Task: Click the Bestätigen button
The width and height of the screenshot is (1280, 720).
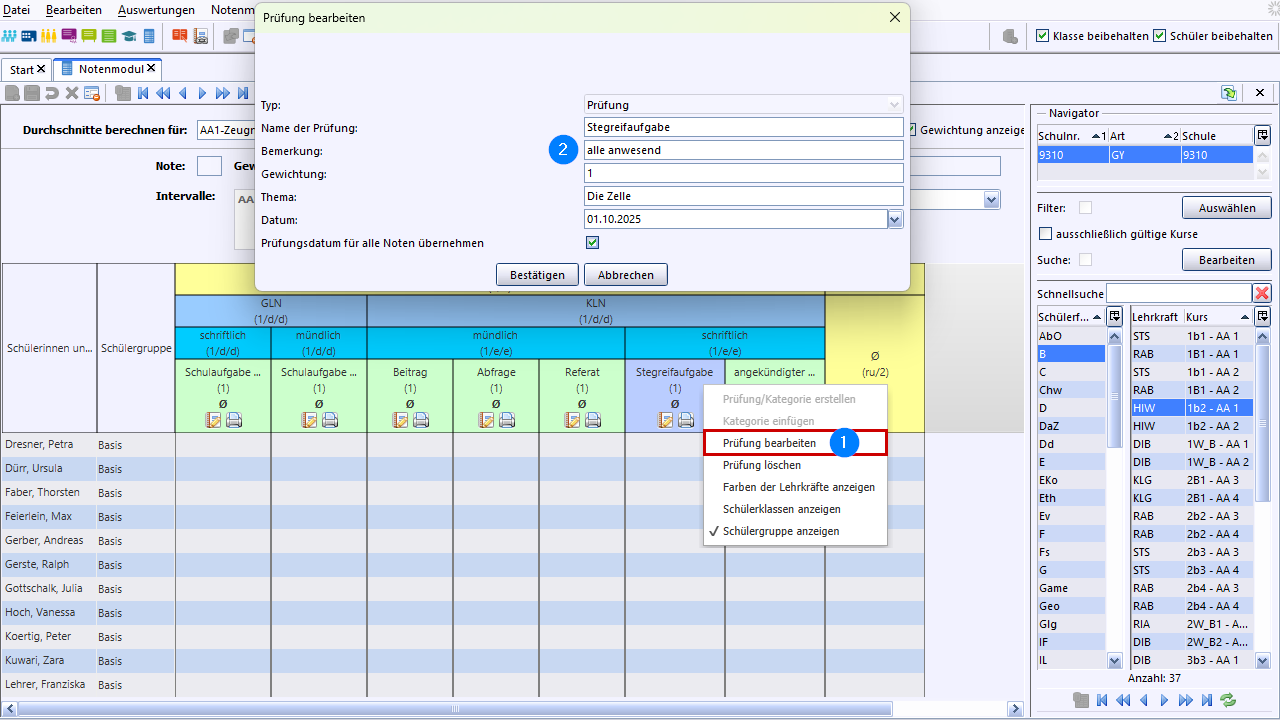Action: coord(537,275)
